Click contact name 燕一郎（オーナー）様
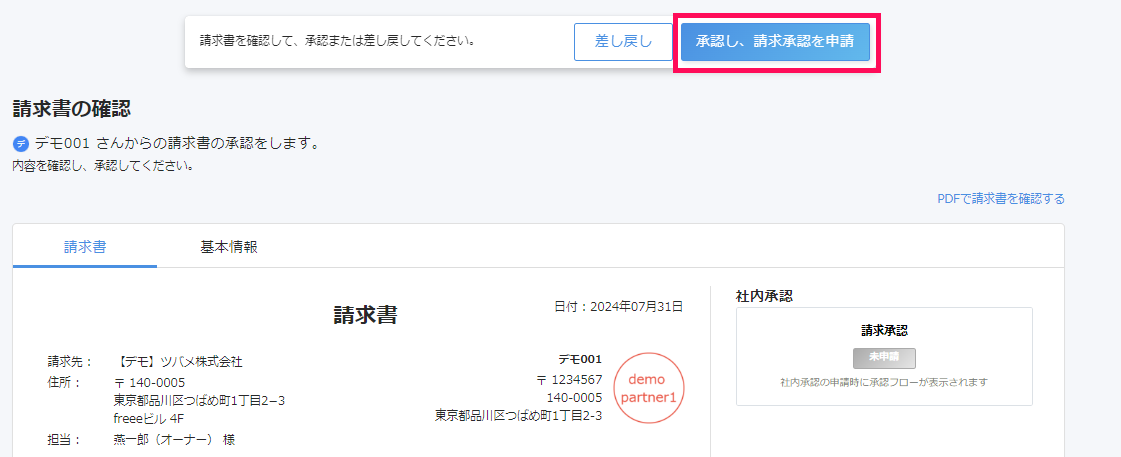The image size is (1121, 457). tap(174, 439)
